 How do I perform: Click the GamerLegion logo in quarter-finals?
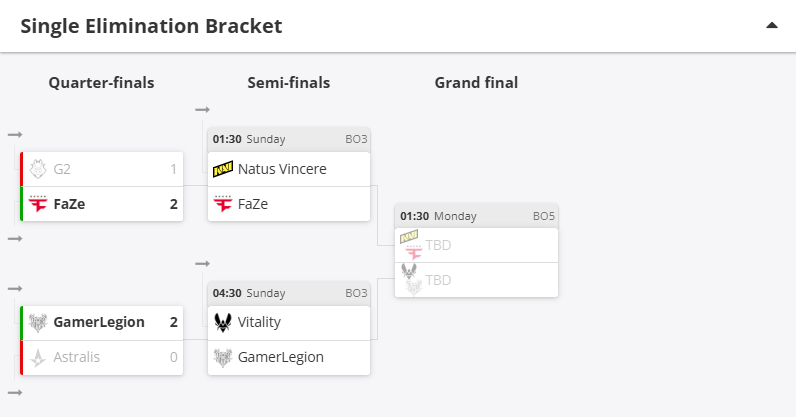tap(38, 322)
